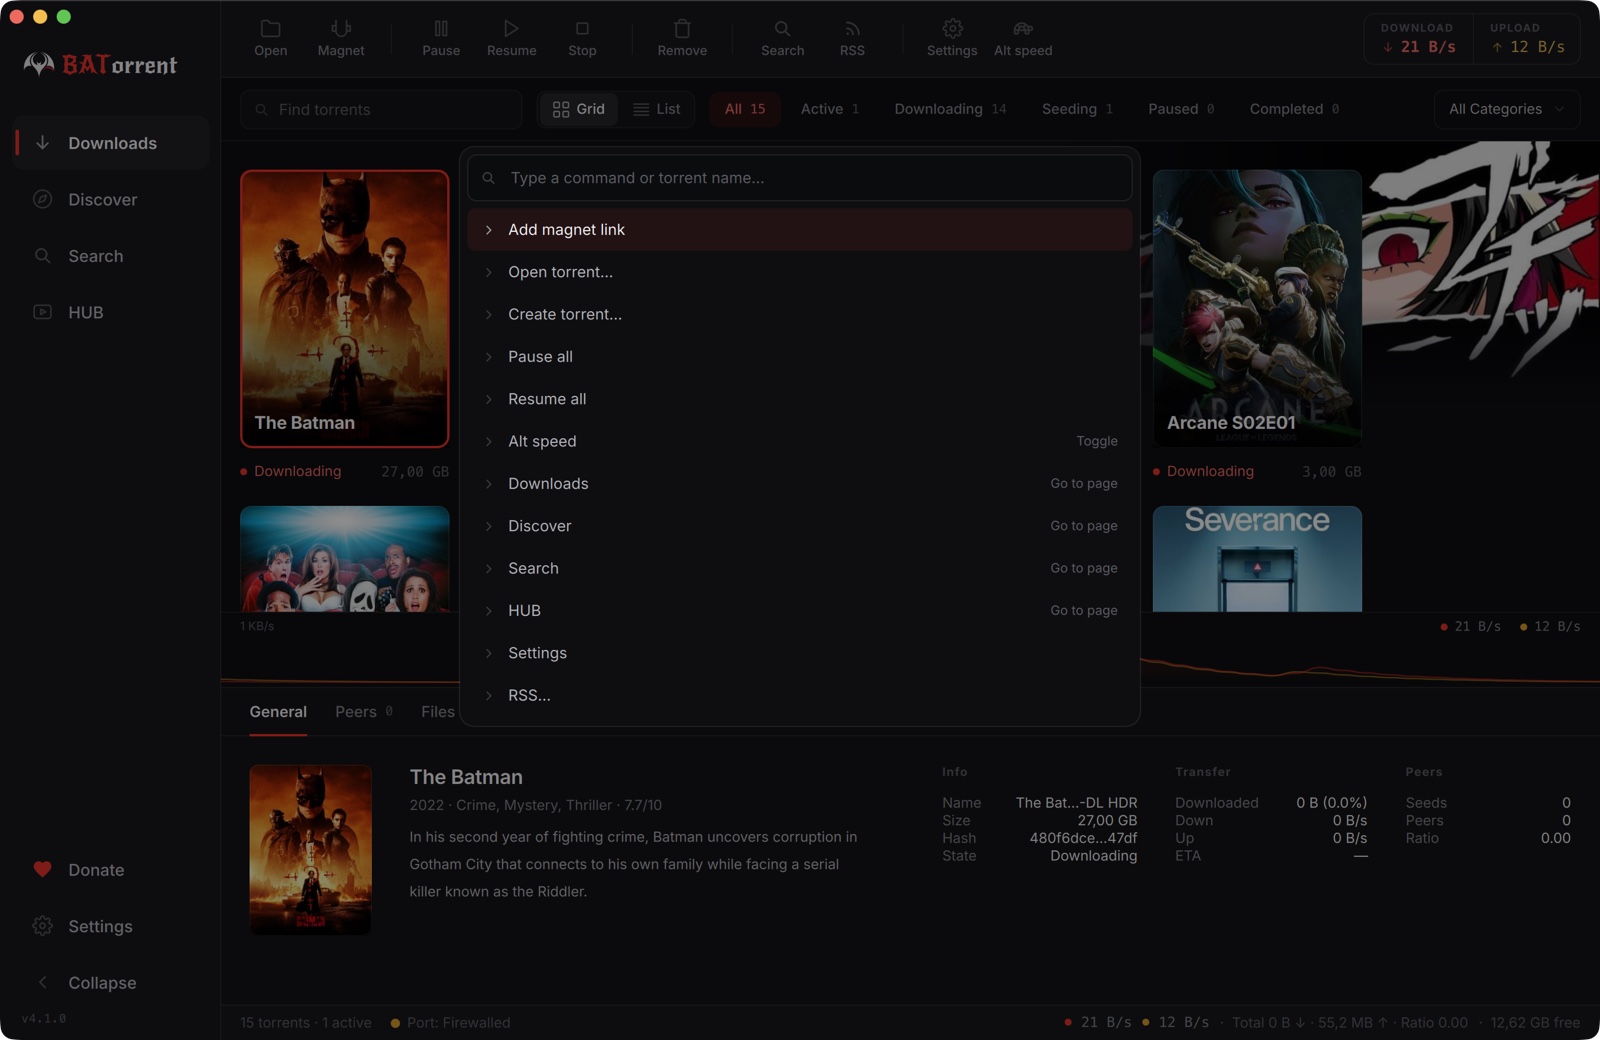Select the All 15 filter tab
The width and height of the screenshot is (1600, 1040).
745,109
